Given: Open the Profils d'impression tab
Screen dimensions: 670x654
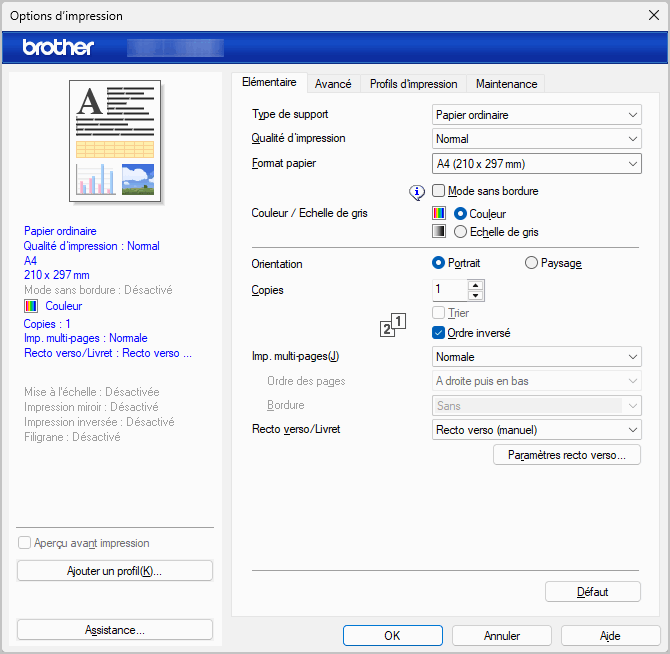Looking at the screenshot, I should [x=414, y=84].
